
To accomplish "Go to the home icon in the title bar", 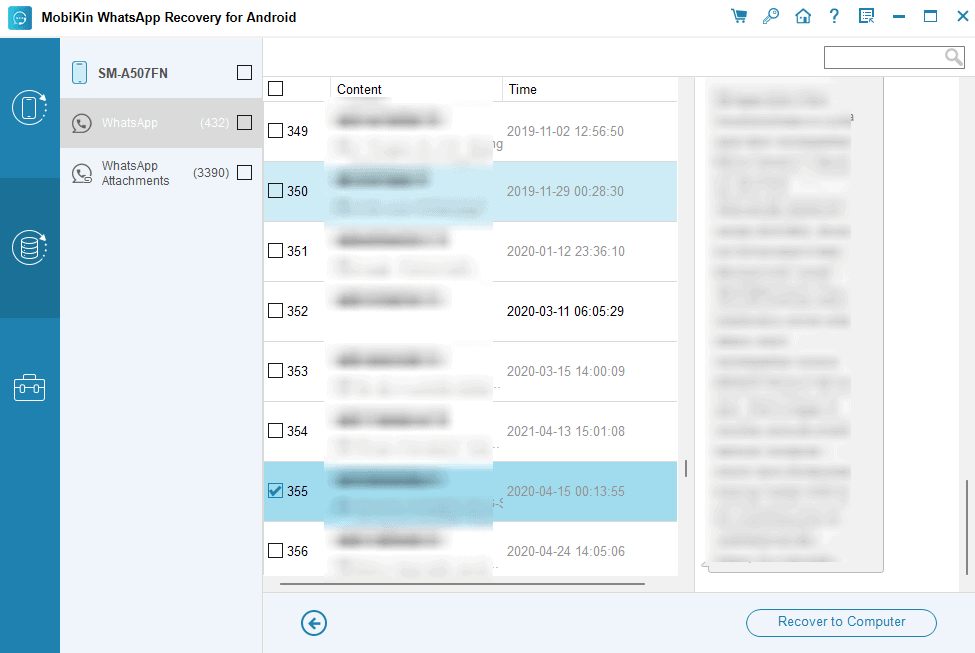I will tap(803, 16).
